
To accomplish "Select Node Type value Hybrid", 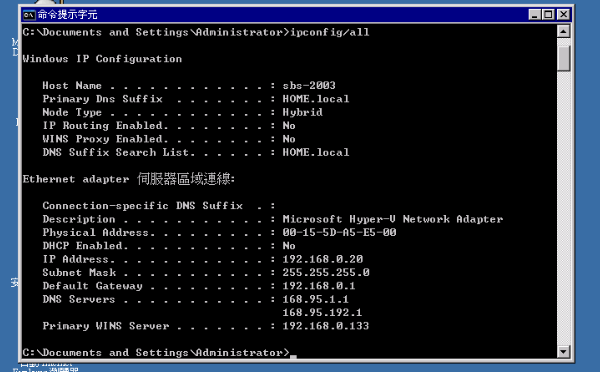I will (x=302, y=112).
